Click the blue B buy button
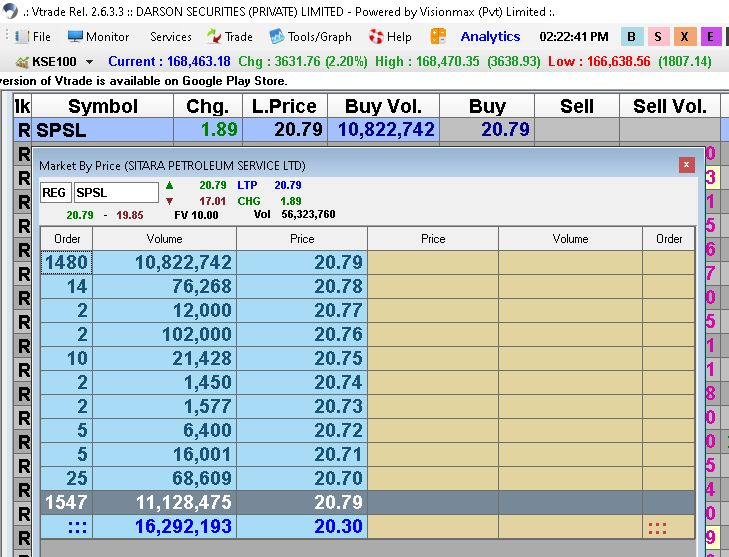 click(x=631, y=36)
